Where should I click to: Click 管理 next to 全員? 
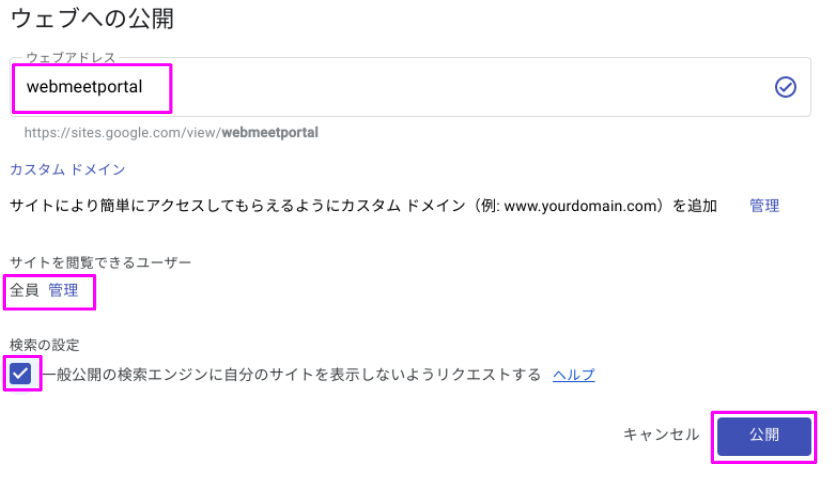coord(63,290)
